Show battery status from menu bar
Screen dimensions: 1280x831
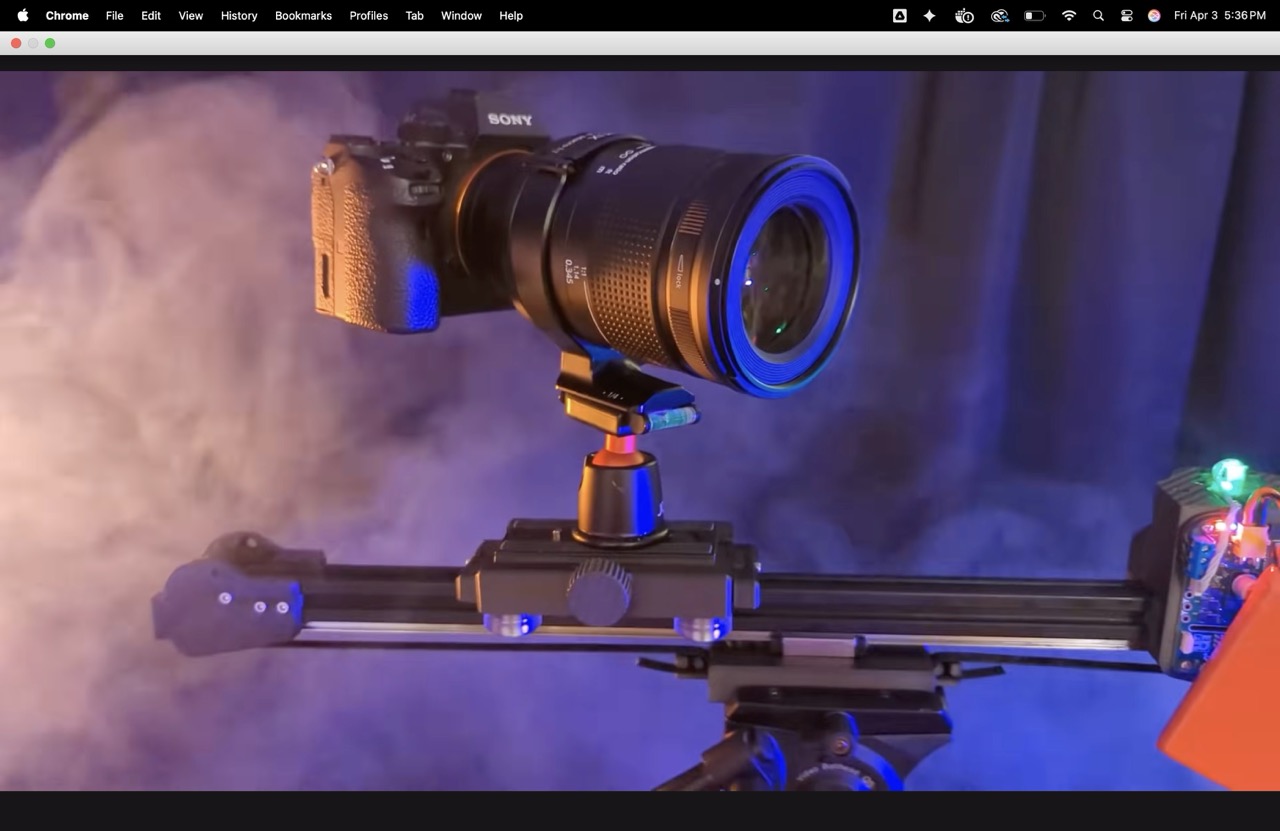click(1035, 15)
